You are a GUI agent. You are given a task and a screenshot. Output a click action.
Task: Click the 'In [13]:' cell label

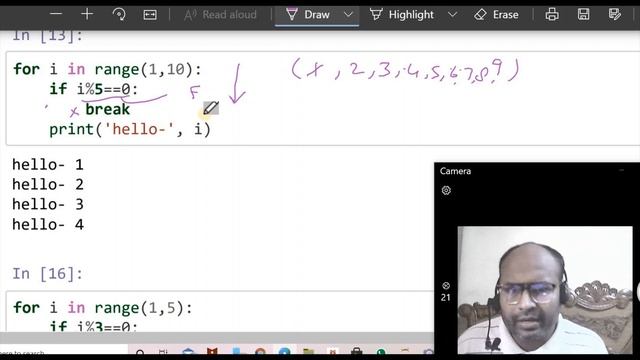(47, 36)
